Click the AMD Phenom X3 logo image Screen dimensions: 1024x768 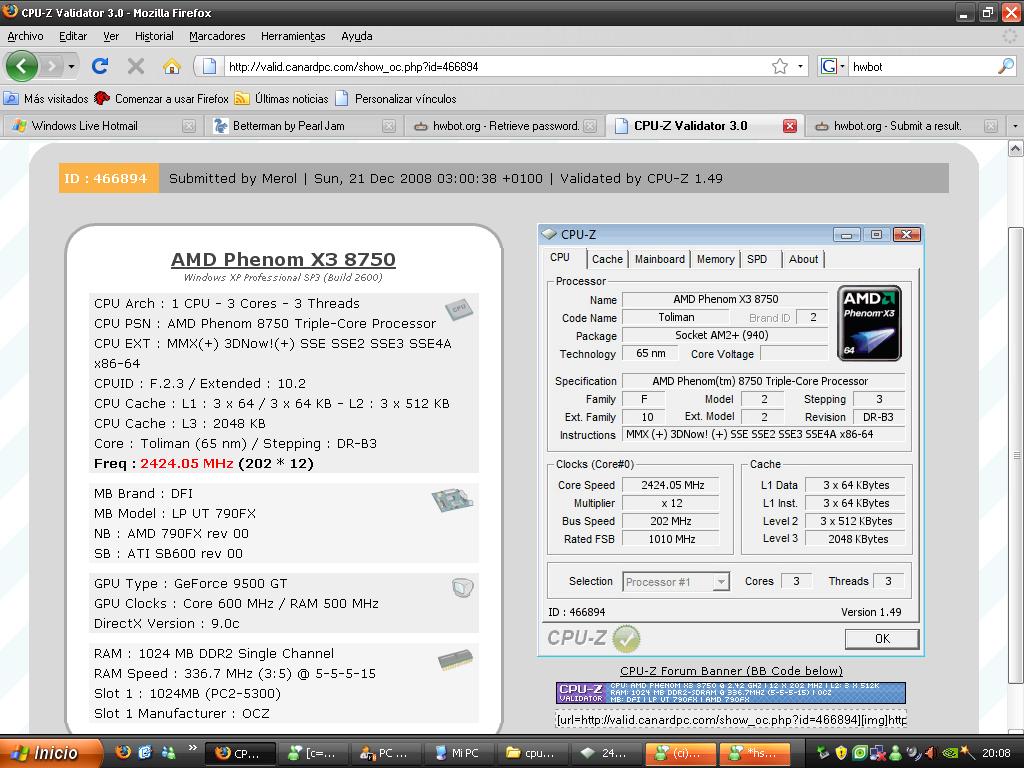pyautogui.click(x=869, y=323)
